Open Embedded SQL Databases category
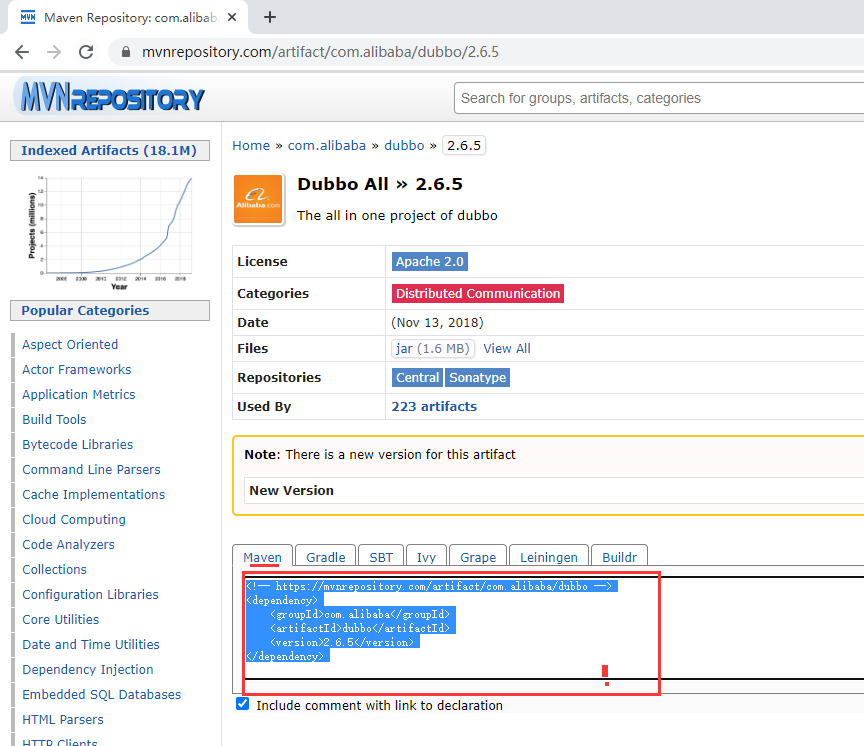This screenshot has width=864, height=746. coord(101,694)
